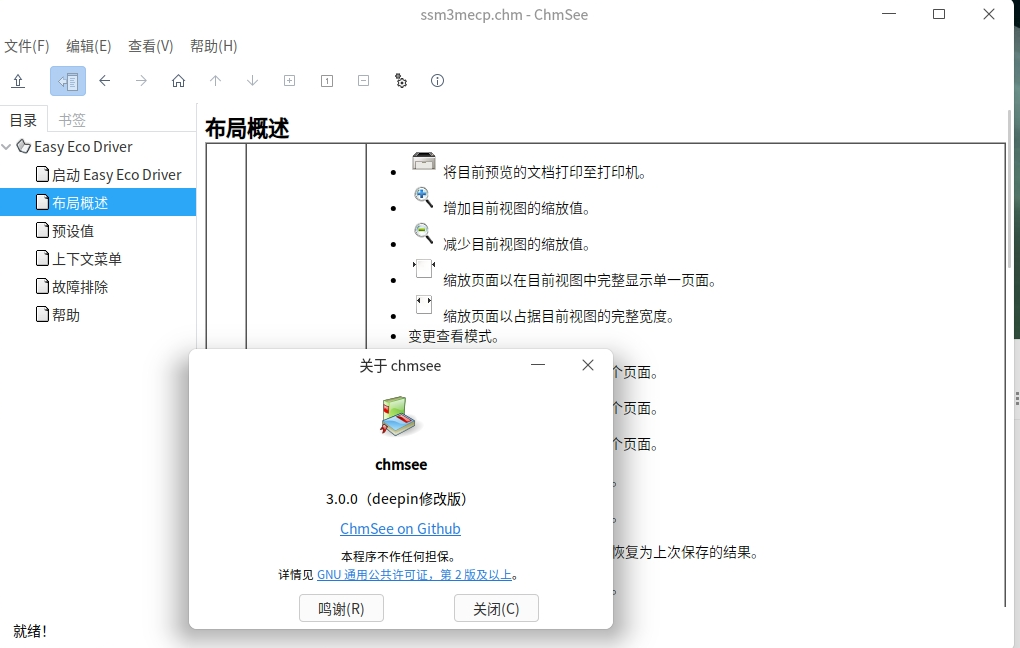1020x648 pixels.
Task: Collapse the Easy Eco Driver tree node
Action: (x=7, y=147)
